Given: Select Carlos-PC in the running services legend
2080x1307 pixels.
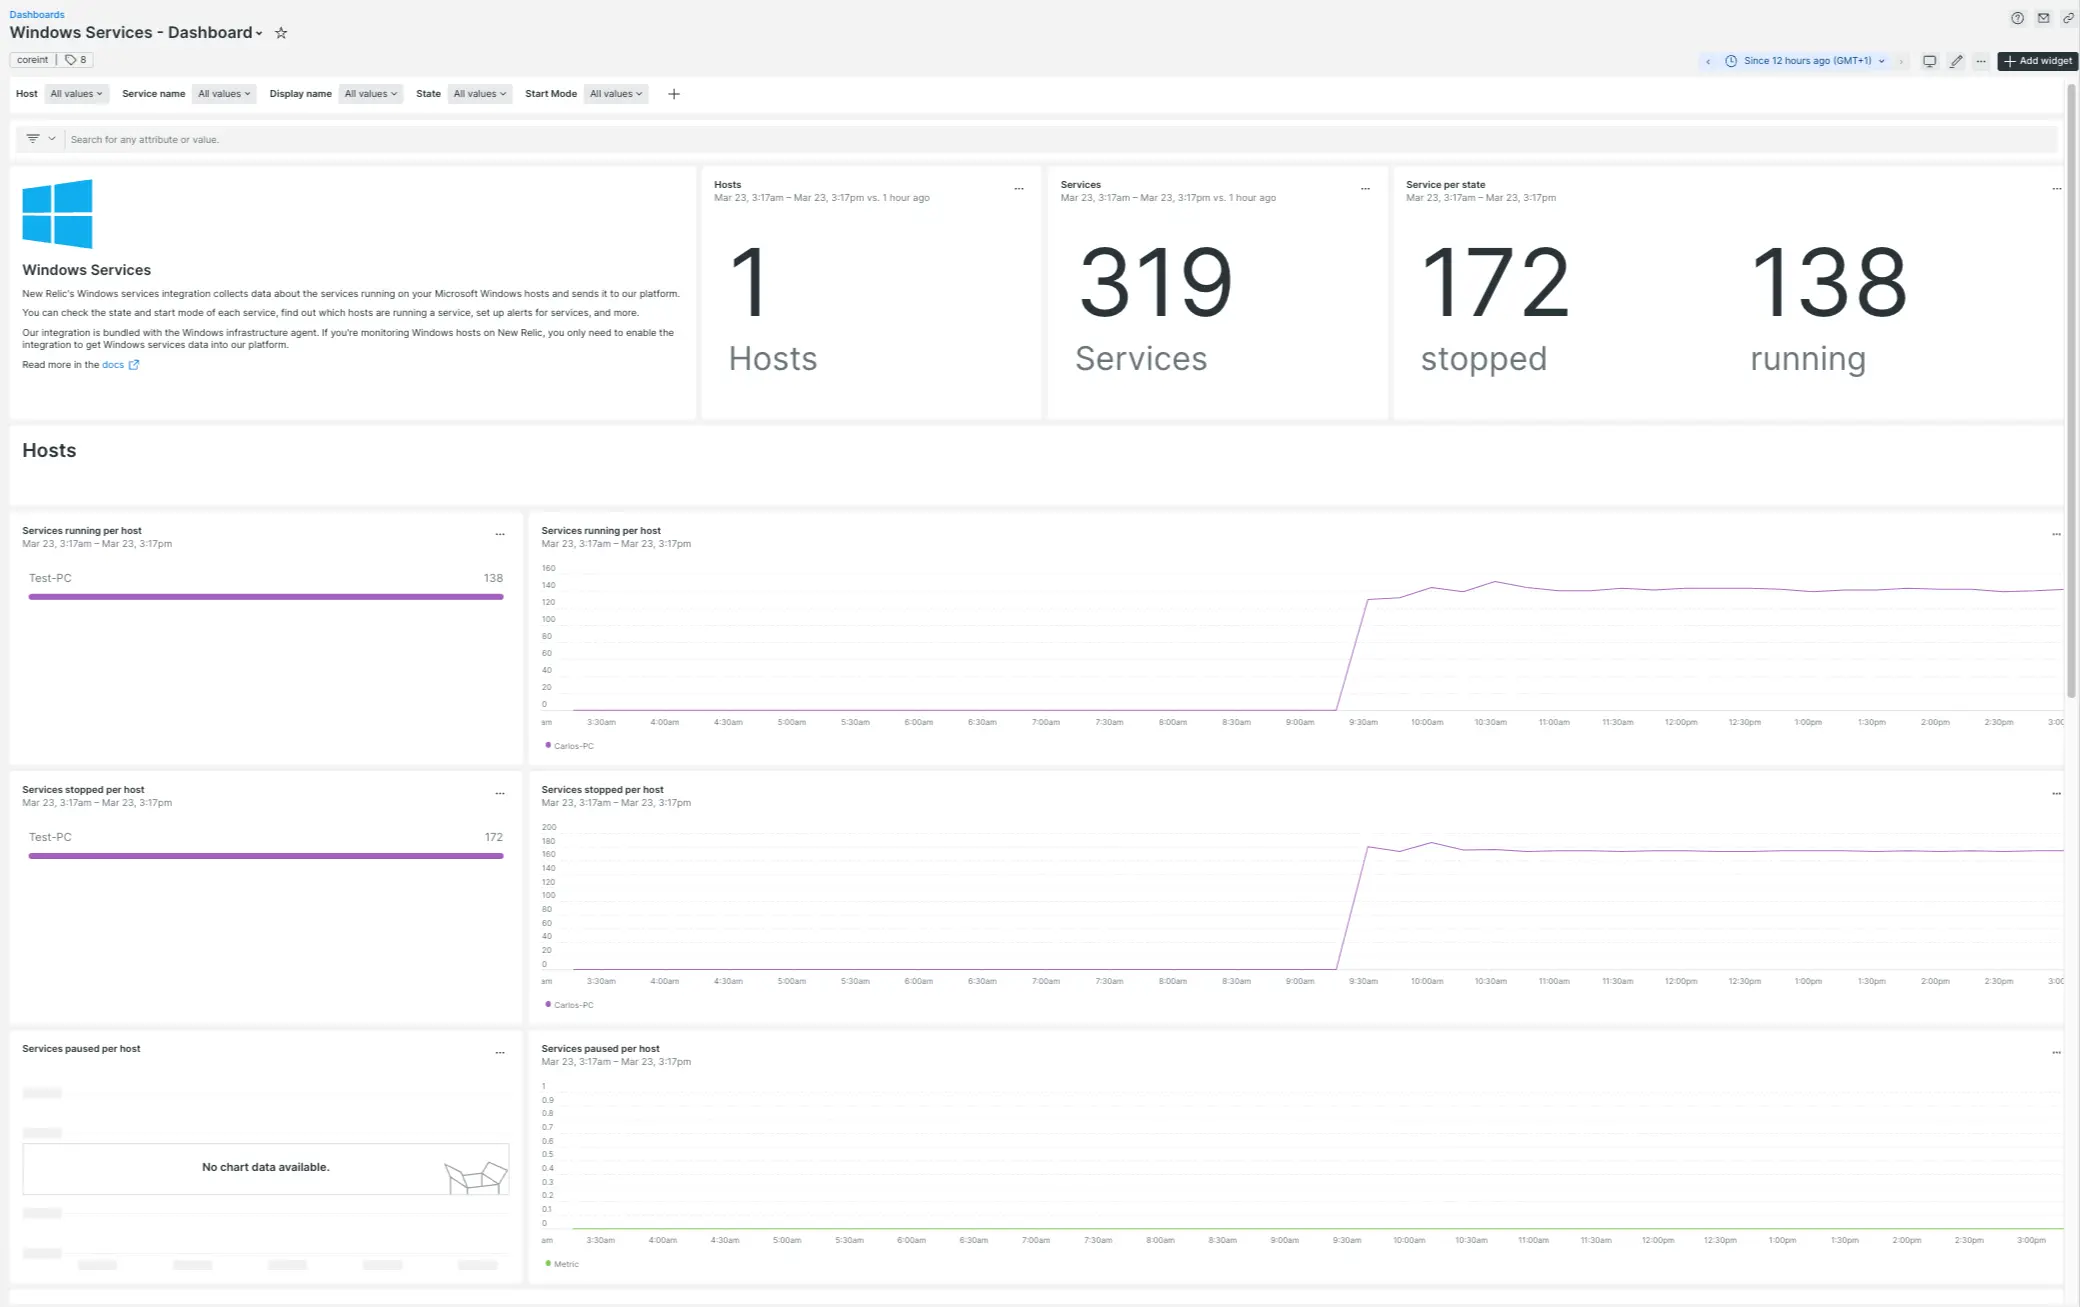Looking at the screenshot, I should (x=570, y=745).
